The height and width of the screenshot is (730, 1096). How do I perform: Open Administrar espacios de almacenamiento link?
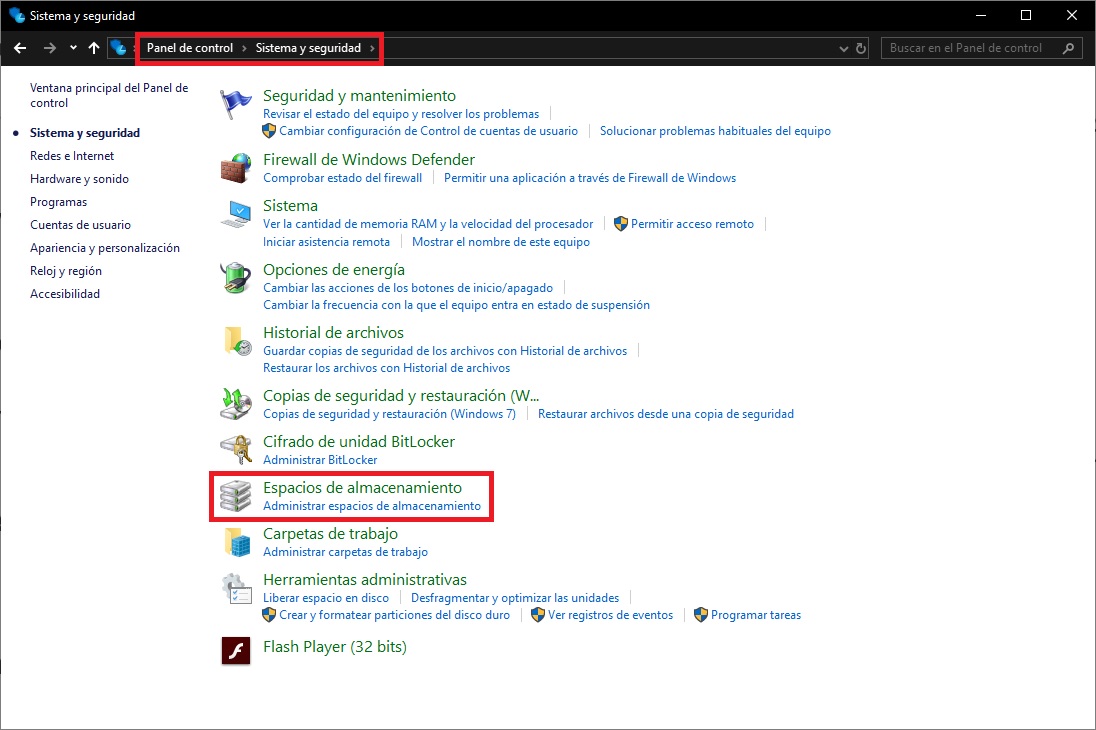371,506
